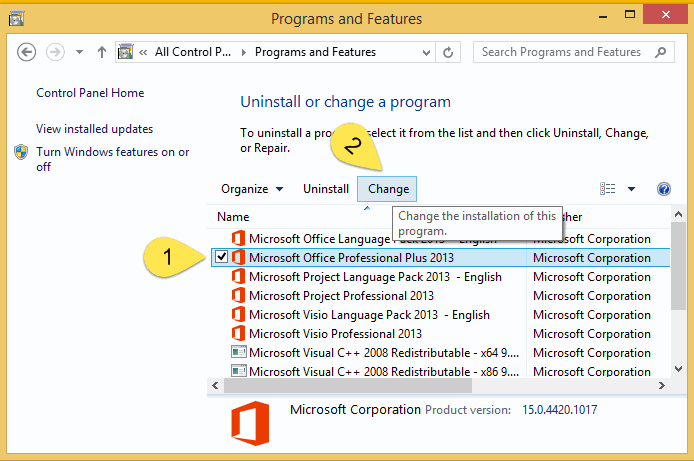Screen dimensions: 694x461
Task: Refresh the Programs and Features list
Action: click(448, 52)
